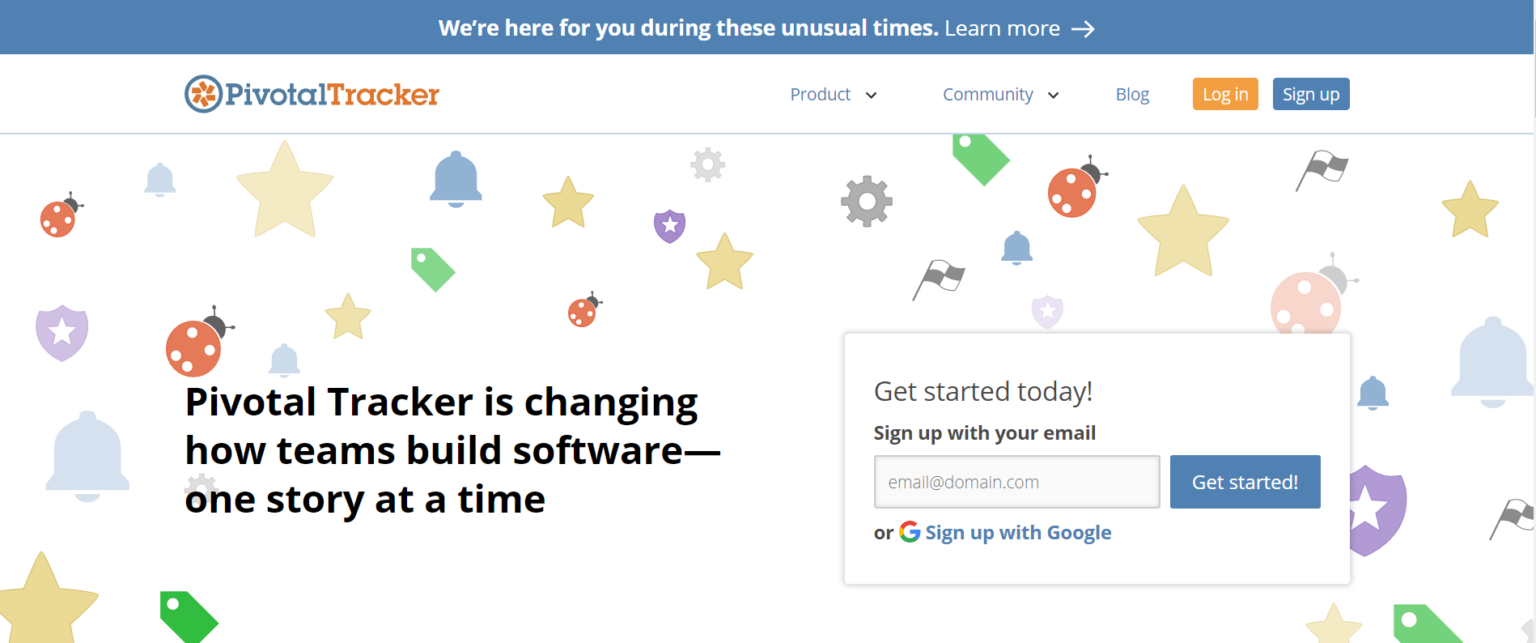Click the orange Log in button
Screen dimensions: 1536x643
point(1225,94)
